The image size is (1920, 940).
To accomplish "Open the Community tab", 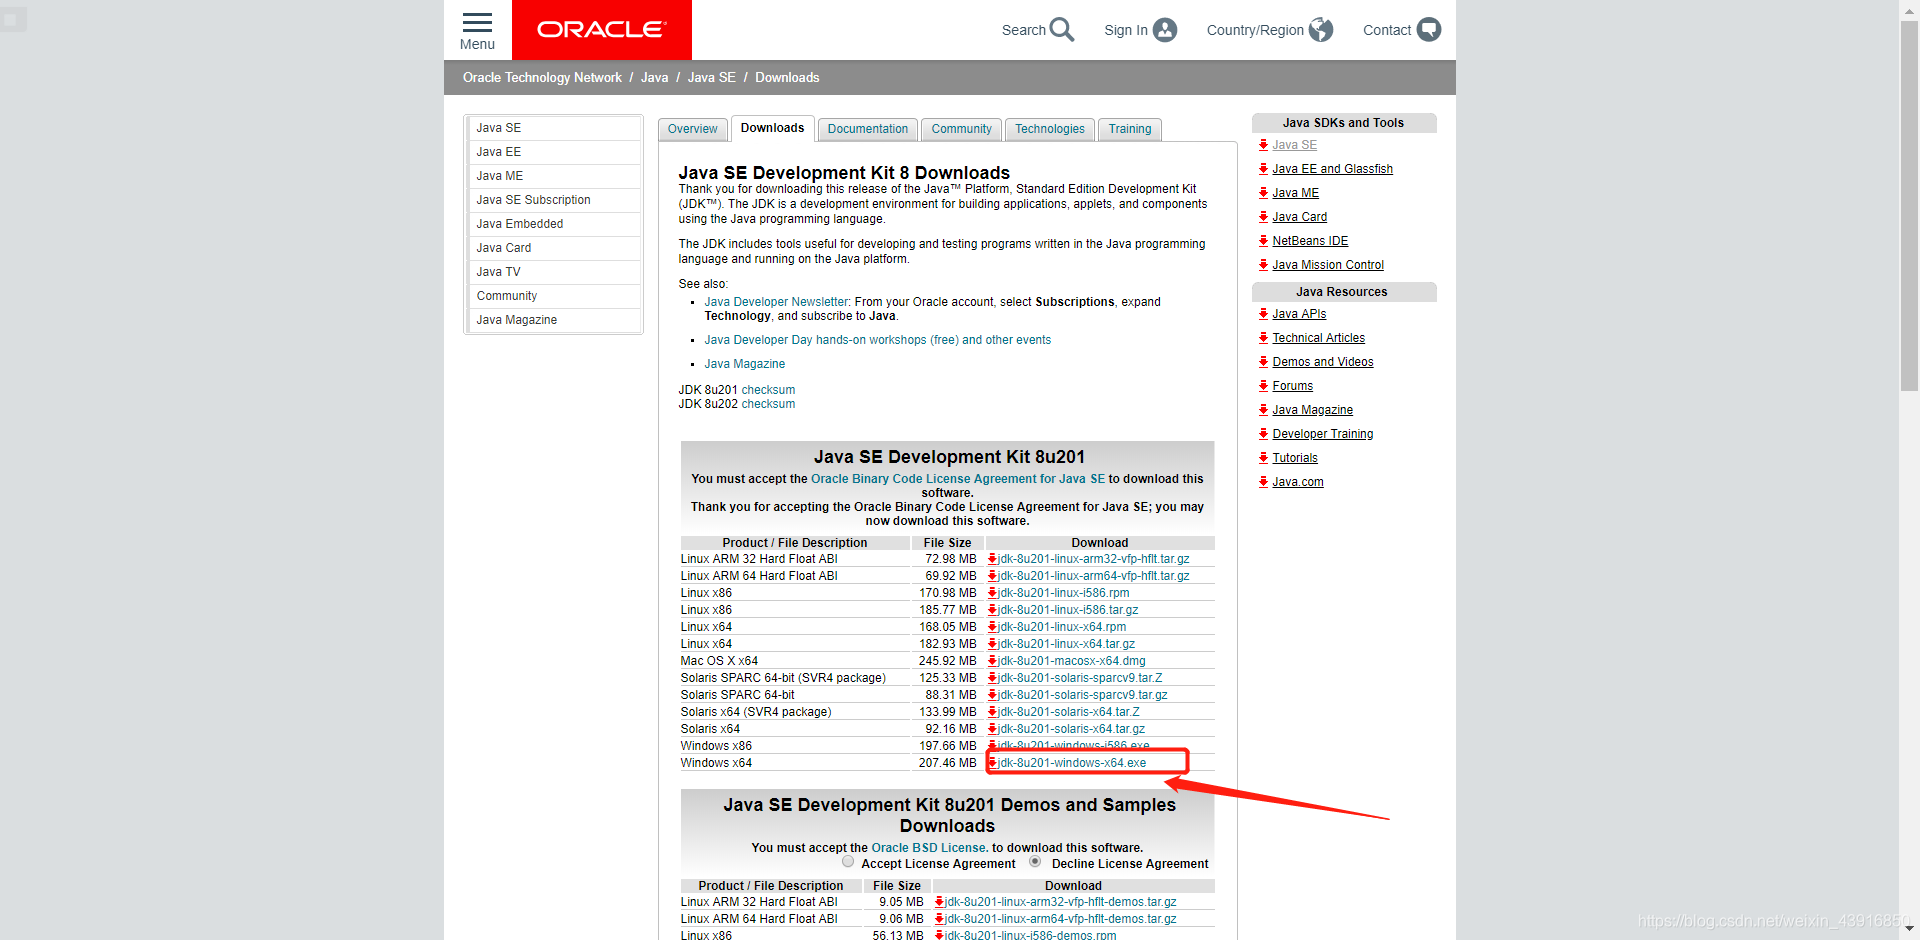I will [x=960, y=129].
